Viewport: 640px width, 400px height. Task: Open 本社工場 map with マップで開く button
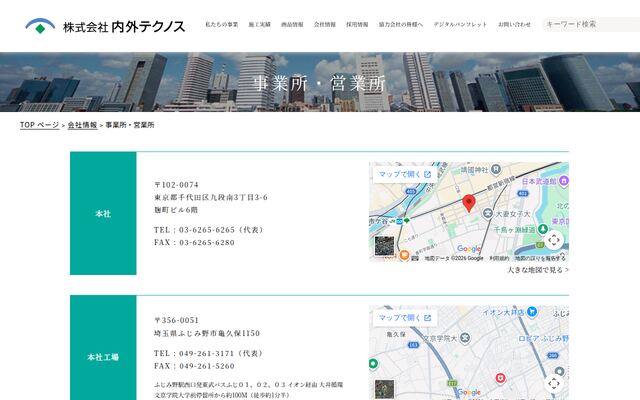[404, 318]
